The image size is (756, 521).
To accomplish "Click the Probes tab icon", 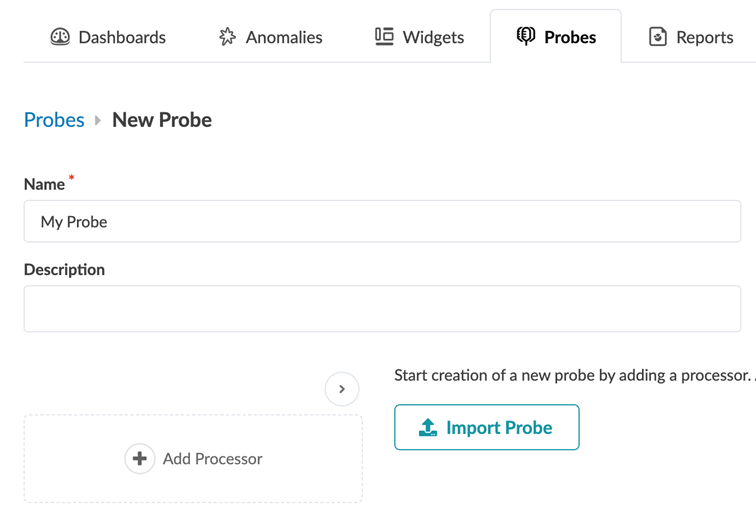I will click(x=526, y=36).
